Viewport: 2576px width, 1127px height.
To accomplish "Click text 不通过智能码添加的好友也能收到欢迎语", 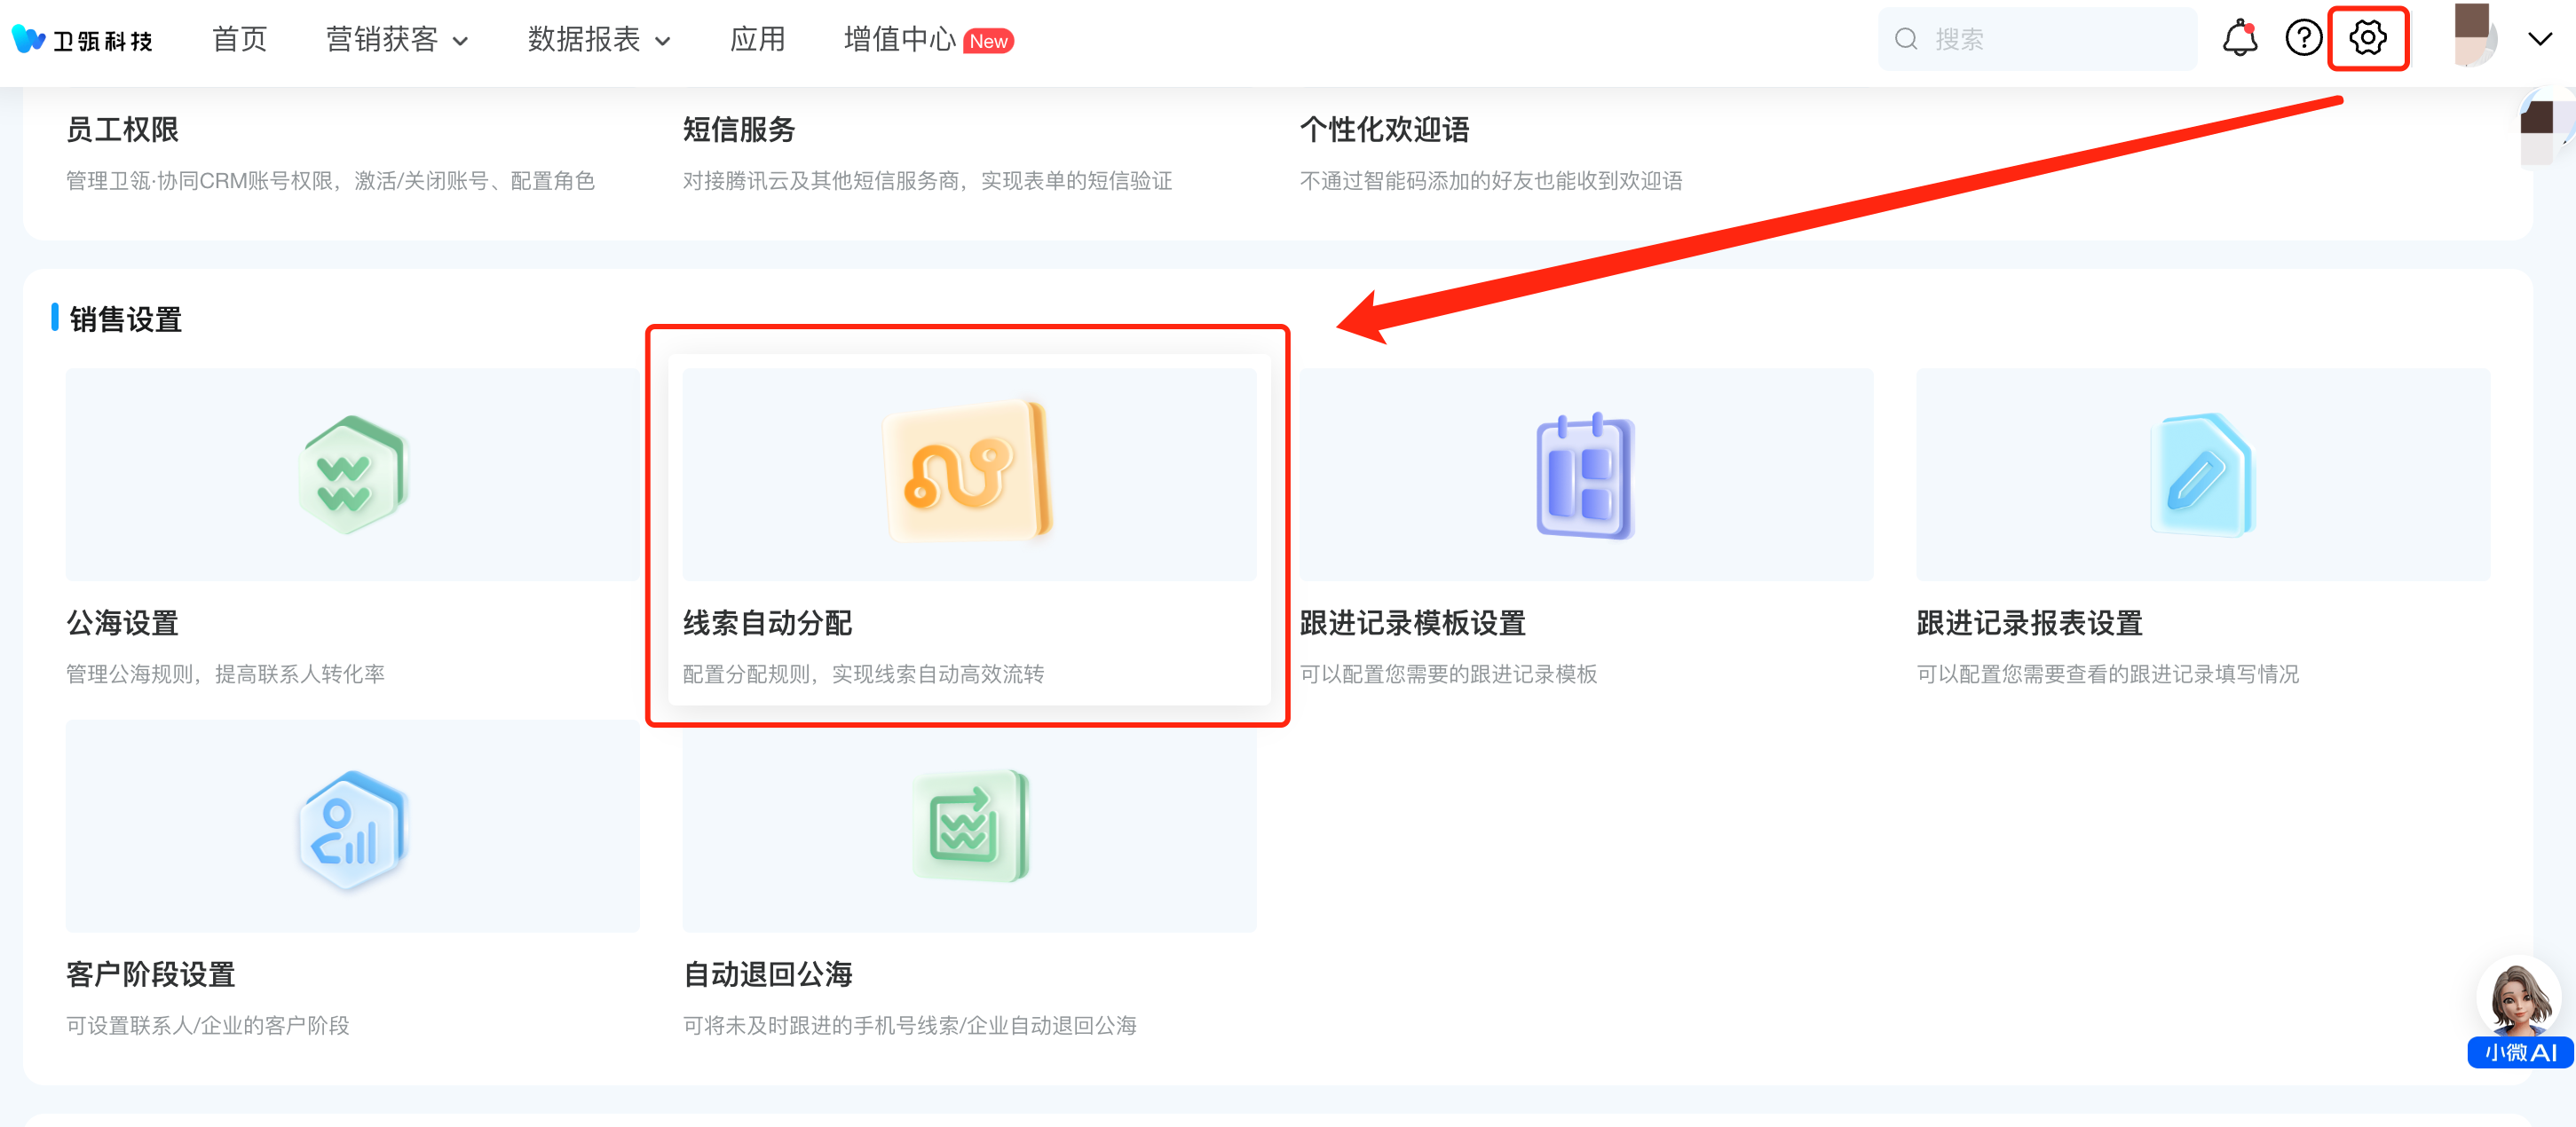I will [1490, 180].
